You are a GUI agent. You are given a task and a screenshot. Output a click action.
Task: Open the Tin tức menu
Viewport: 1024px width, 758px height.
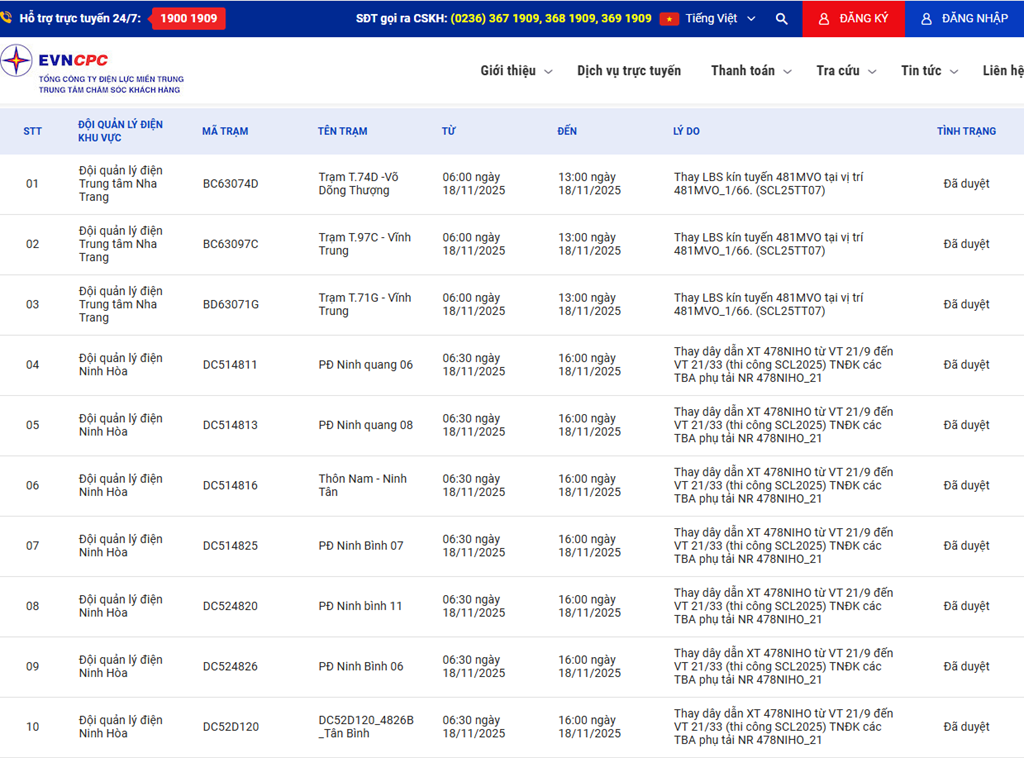pyautogui.click(x=929, y=71)
